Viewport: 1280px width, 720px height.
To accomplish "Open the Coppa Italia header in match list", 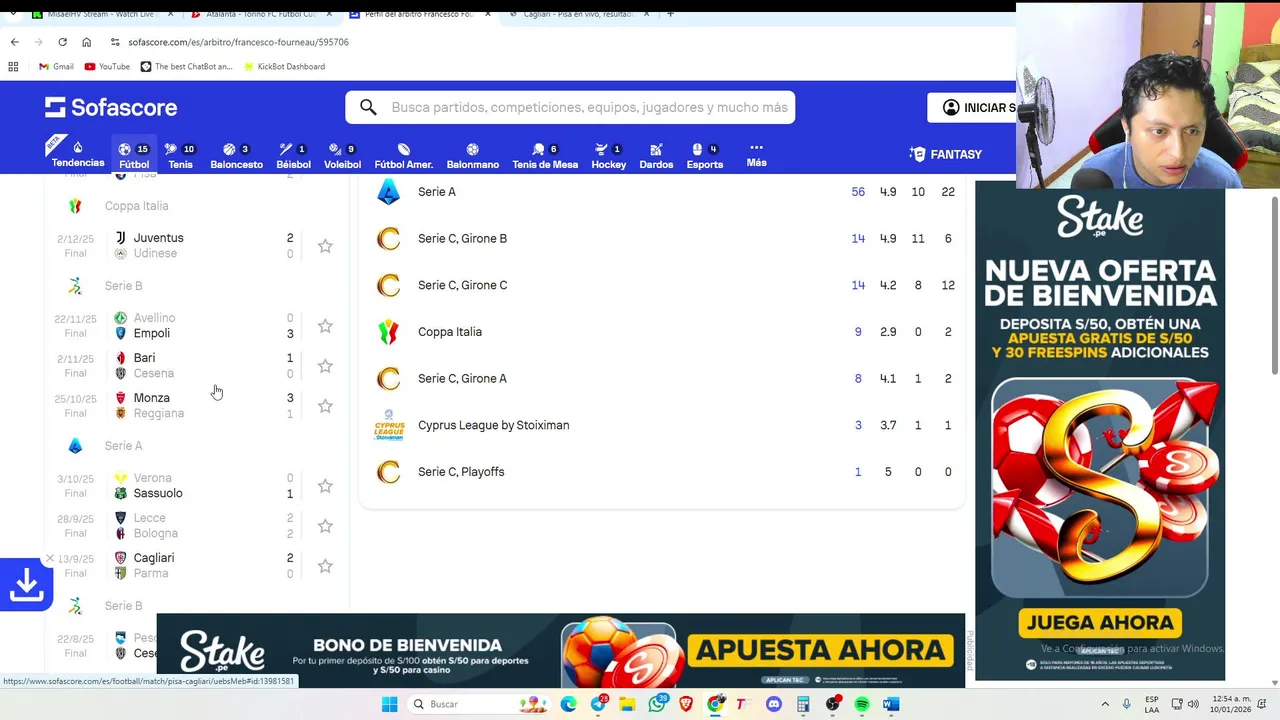I will pyautogui.click(x=136, y=206).
